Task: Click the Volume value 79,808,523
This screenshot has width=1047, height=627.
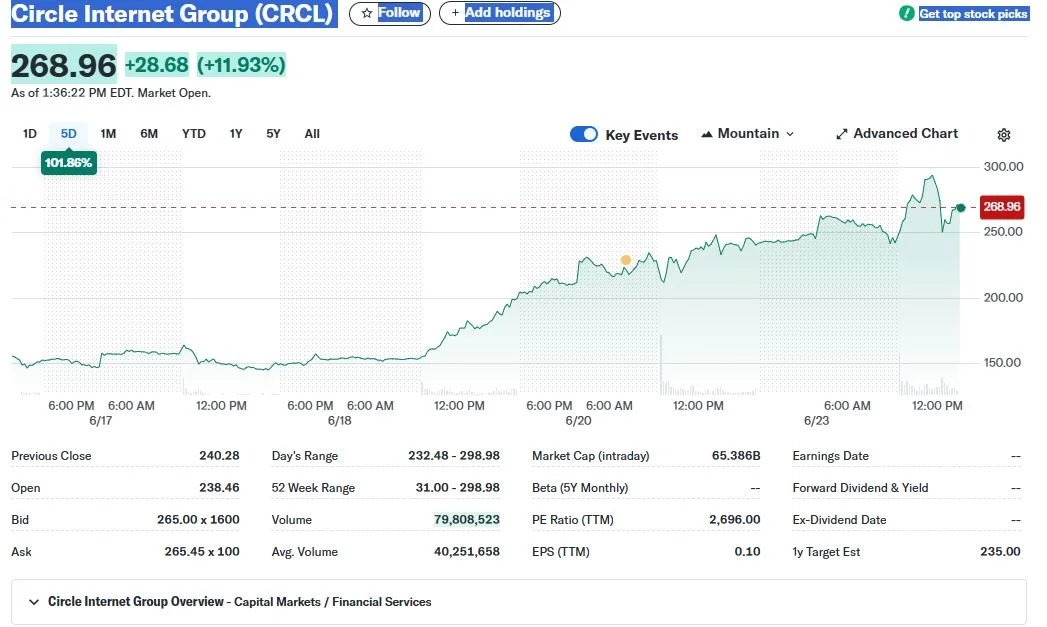Action: pos(467,519)
